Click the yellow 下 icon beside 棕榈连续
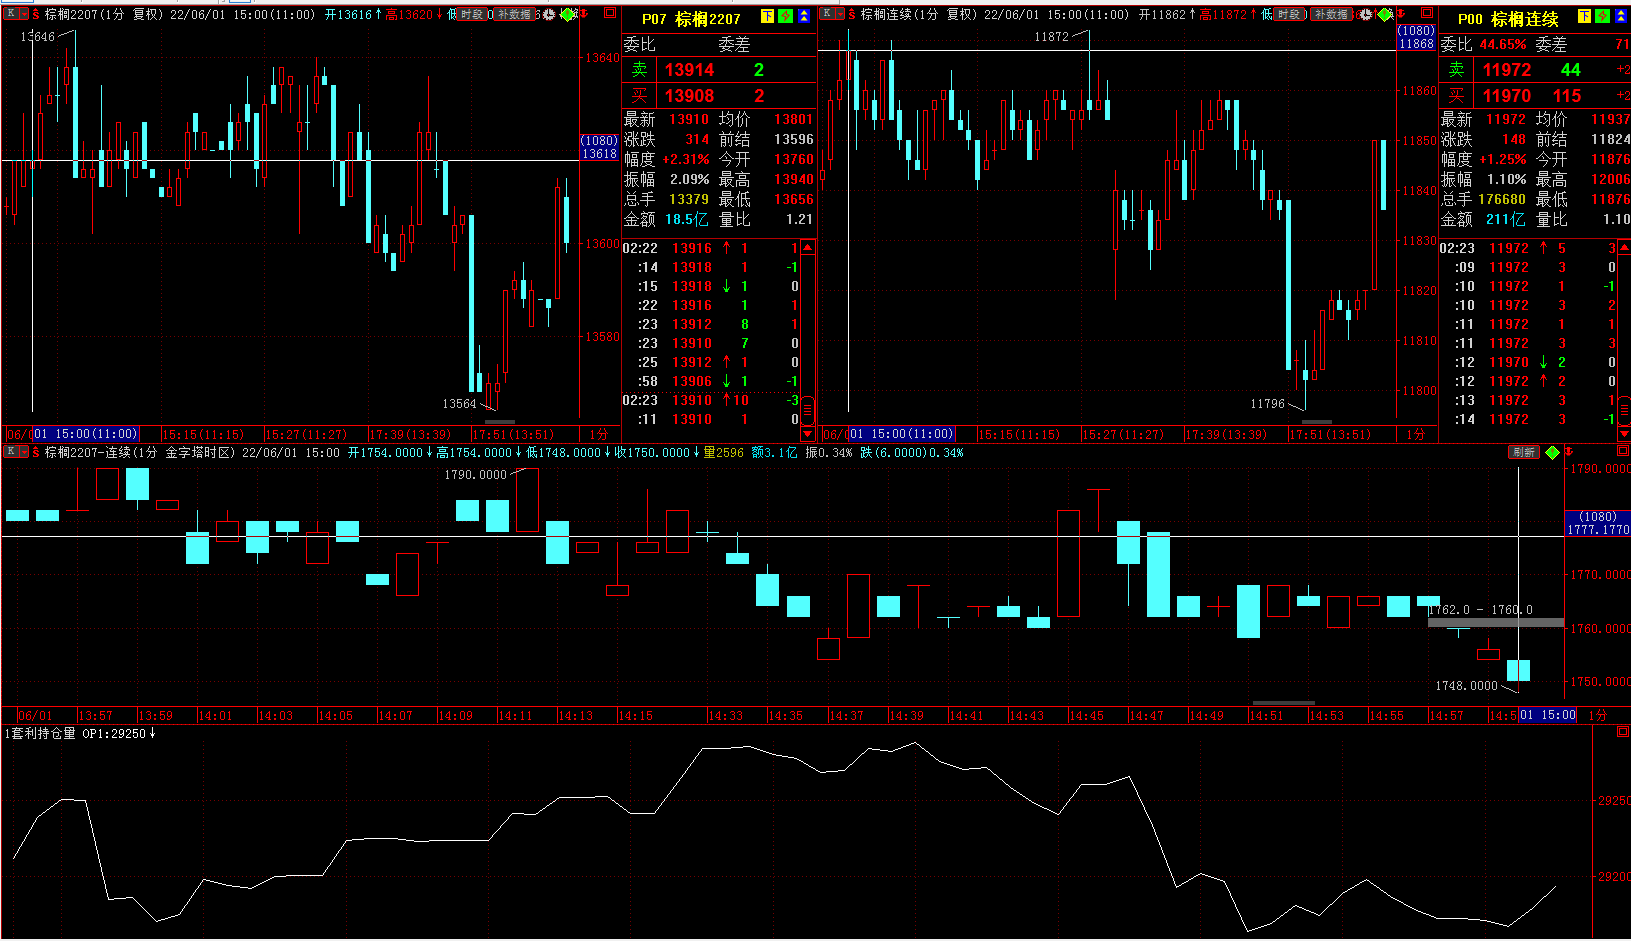The height and width of the screenshot is (941, 1631). click(1585, 17)
